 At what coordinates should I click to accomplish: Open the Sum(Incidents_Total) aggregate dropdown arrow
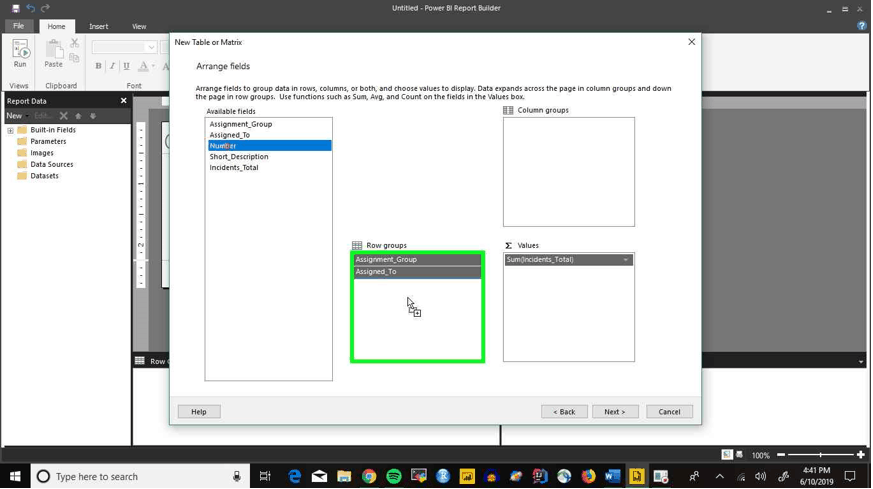click(626, 260)
